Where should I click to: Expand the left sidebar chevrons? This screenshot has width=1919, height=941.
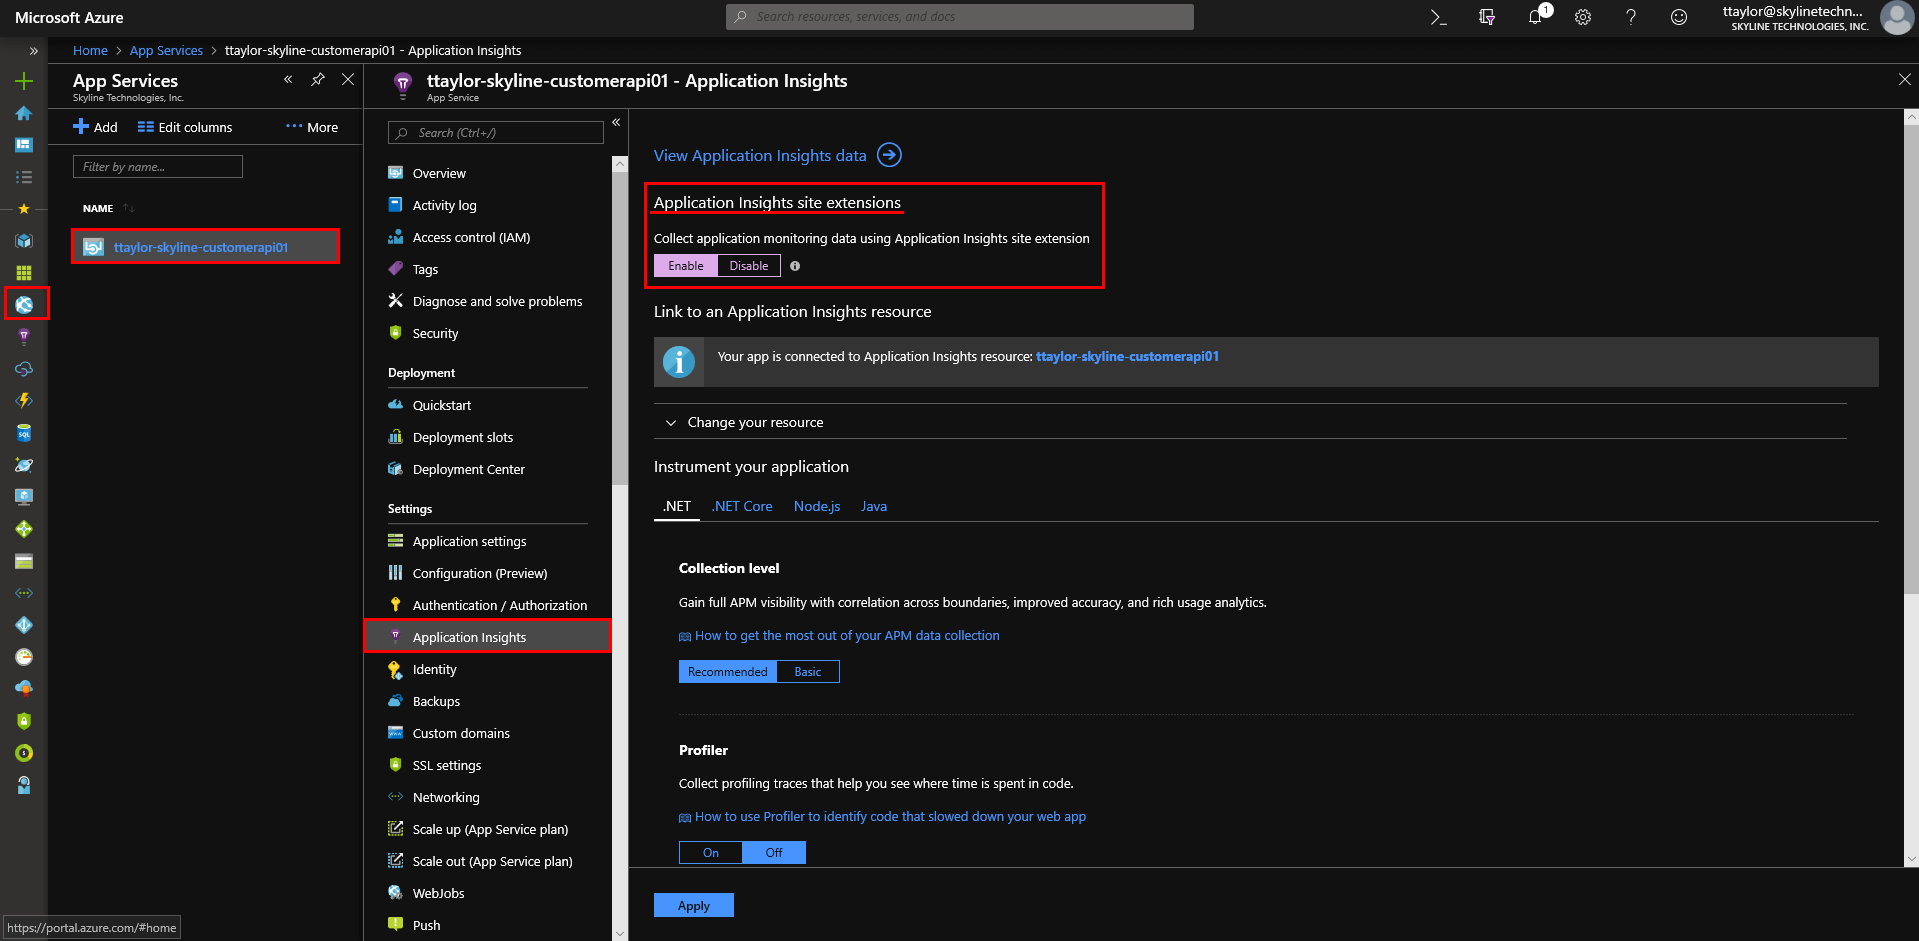click(33, 50)
